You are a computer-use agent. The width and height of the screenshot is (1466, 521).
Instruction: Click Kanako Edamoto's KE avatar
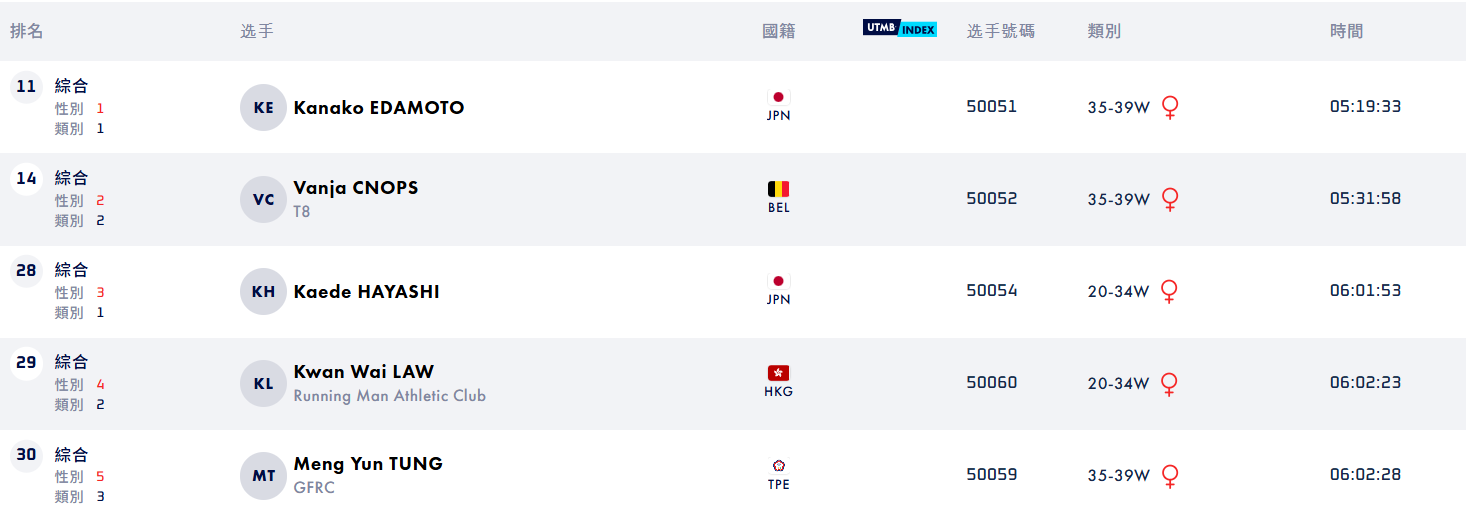(x=263, y=108)
